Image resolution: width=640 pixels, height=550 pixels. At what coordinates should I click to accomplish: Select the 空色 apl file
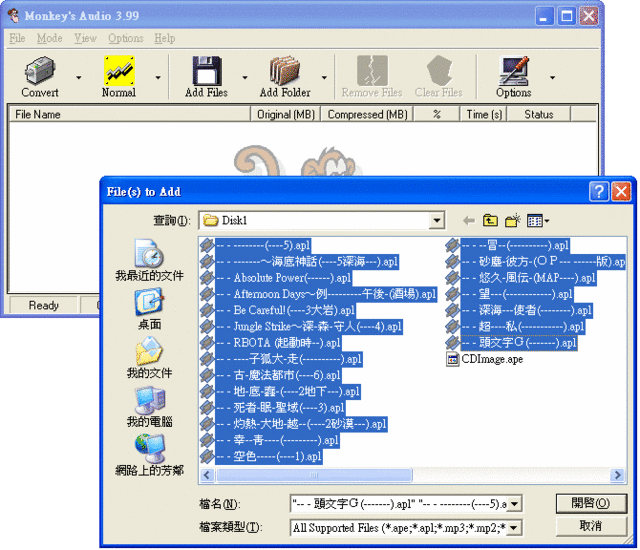point(262,457)
